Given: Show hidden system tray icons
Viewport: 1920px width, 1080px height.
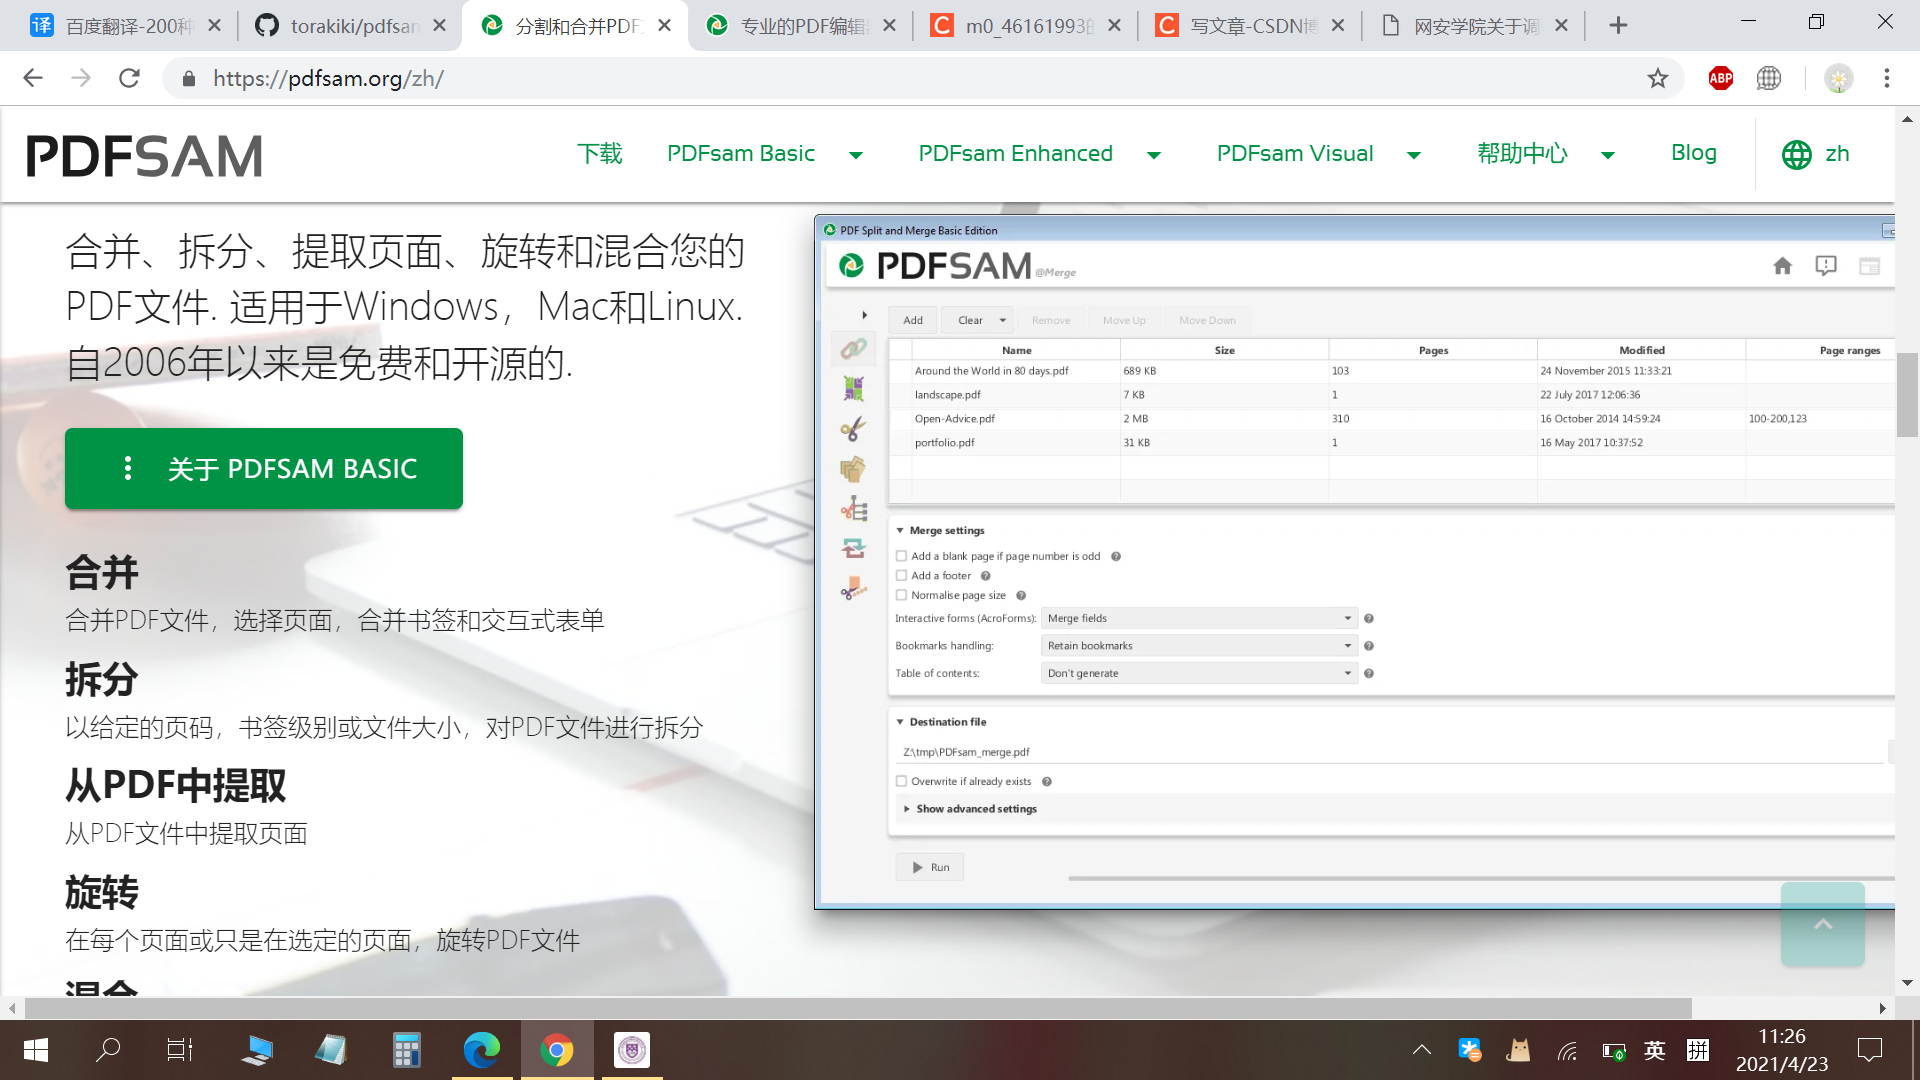Looking at the screenshot, I should (1421, 1050).
